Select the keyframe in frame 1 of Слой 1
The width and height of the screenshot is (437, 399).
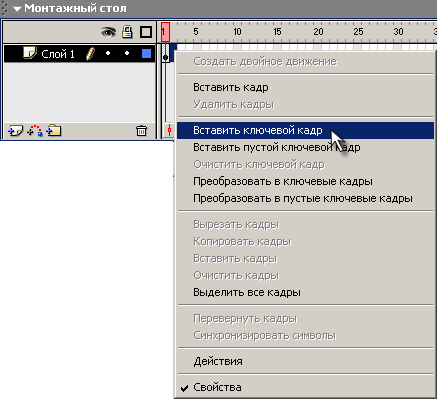[166, 53]
